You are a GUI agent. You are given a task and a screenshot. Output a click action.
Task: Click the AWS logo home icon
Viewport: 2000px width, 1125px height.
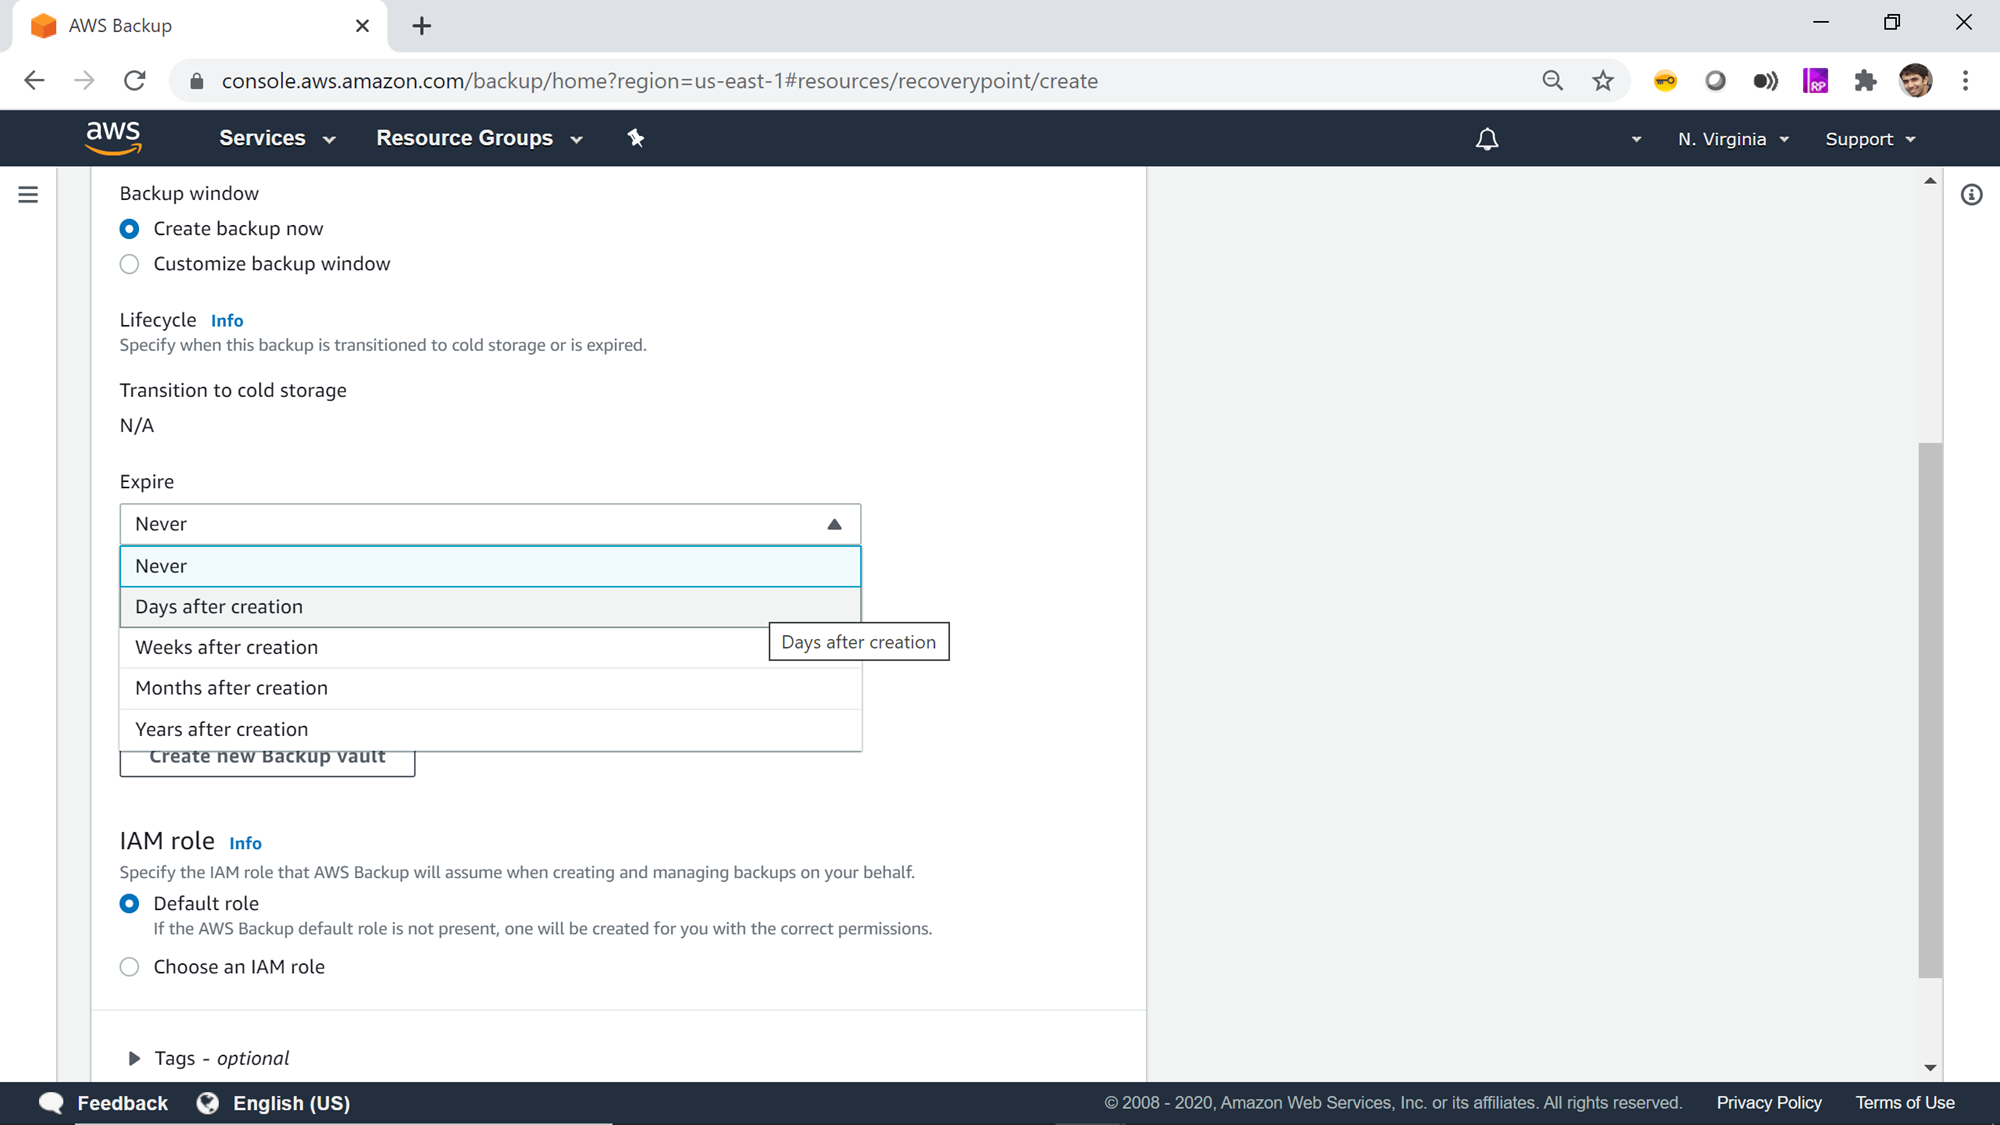[113, 138]
